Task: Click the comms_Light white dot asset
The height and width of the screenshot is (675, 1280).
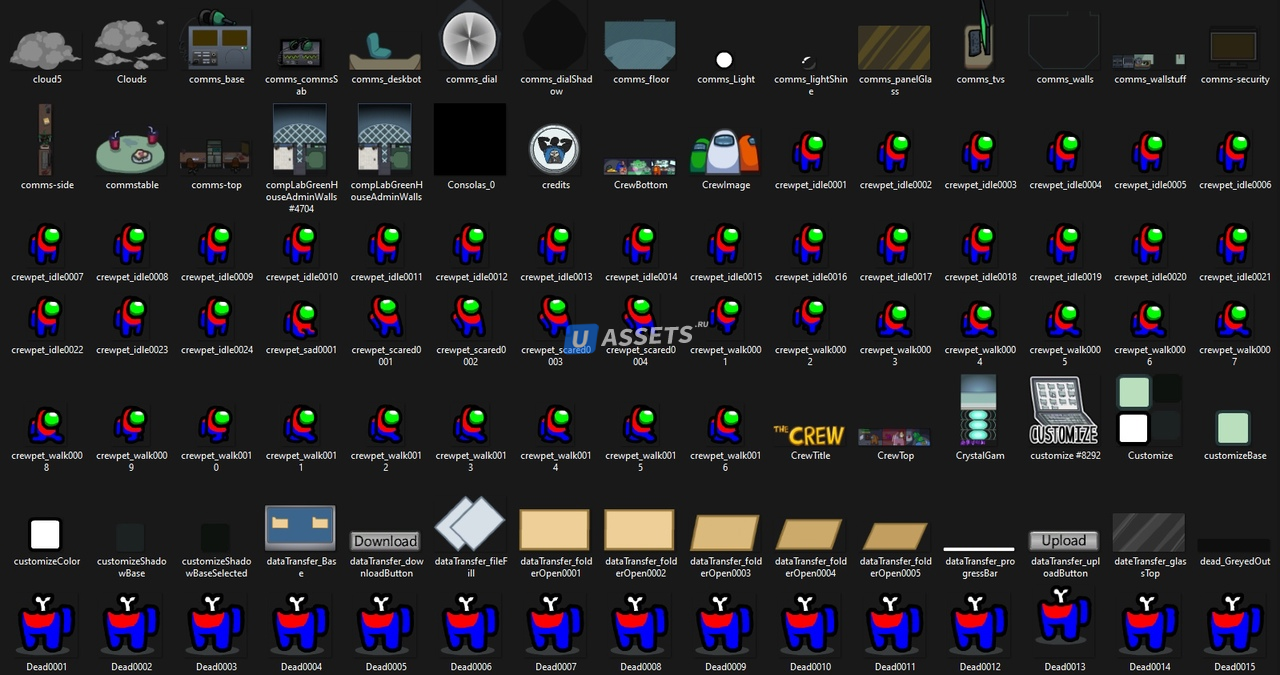Action: coord(725,60)
